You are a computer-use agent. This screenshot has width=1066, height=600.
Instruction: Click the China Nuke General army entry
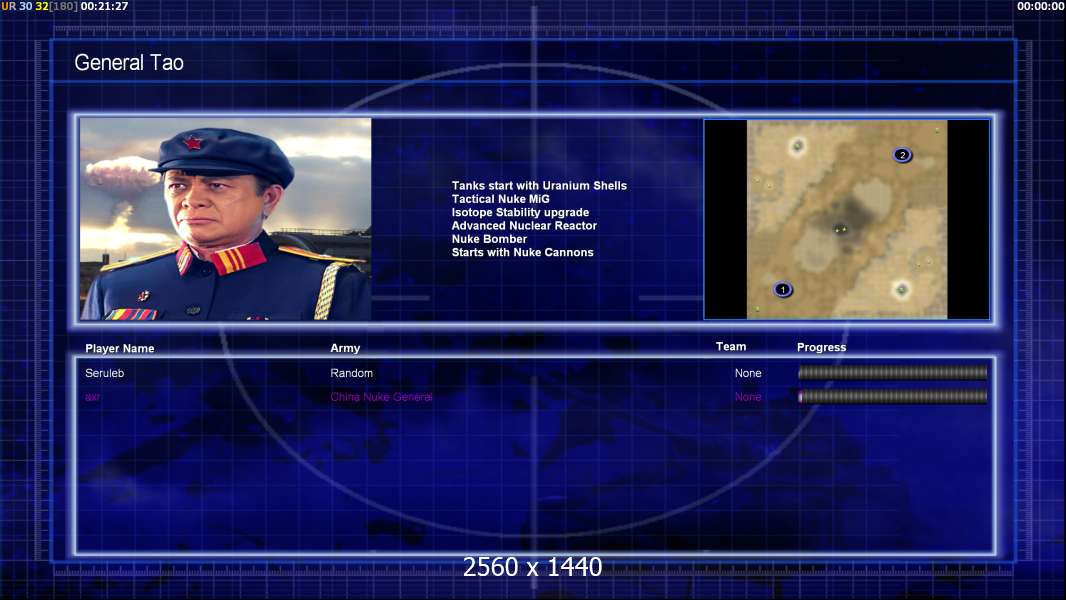[381, 397]
